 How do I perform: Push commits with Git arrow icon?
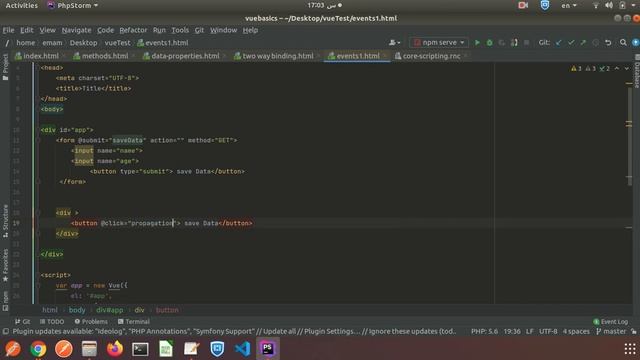(x=583, y=42)
